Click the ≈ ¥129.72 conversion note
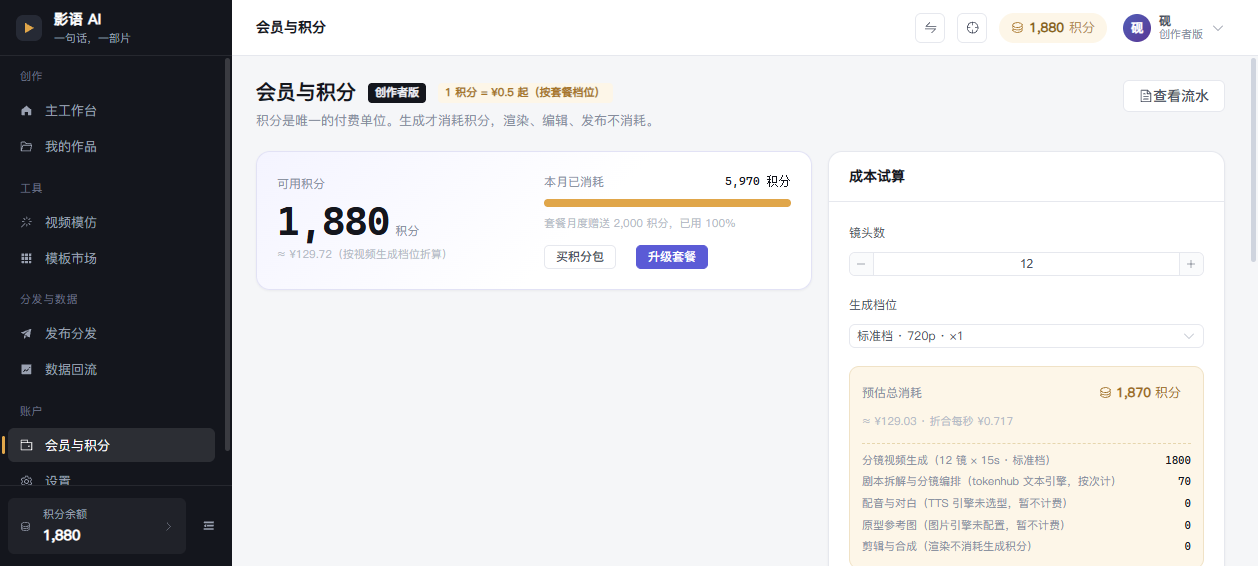The height and width of the screenshot is (566, 1258). click(362, 254)
